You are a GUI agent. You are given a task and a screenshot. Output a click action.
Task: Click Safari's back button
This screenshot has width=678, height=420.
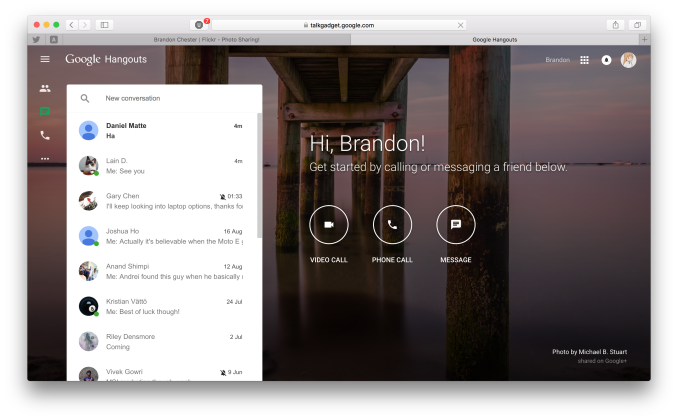pos(72,25)
